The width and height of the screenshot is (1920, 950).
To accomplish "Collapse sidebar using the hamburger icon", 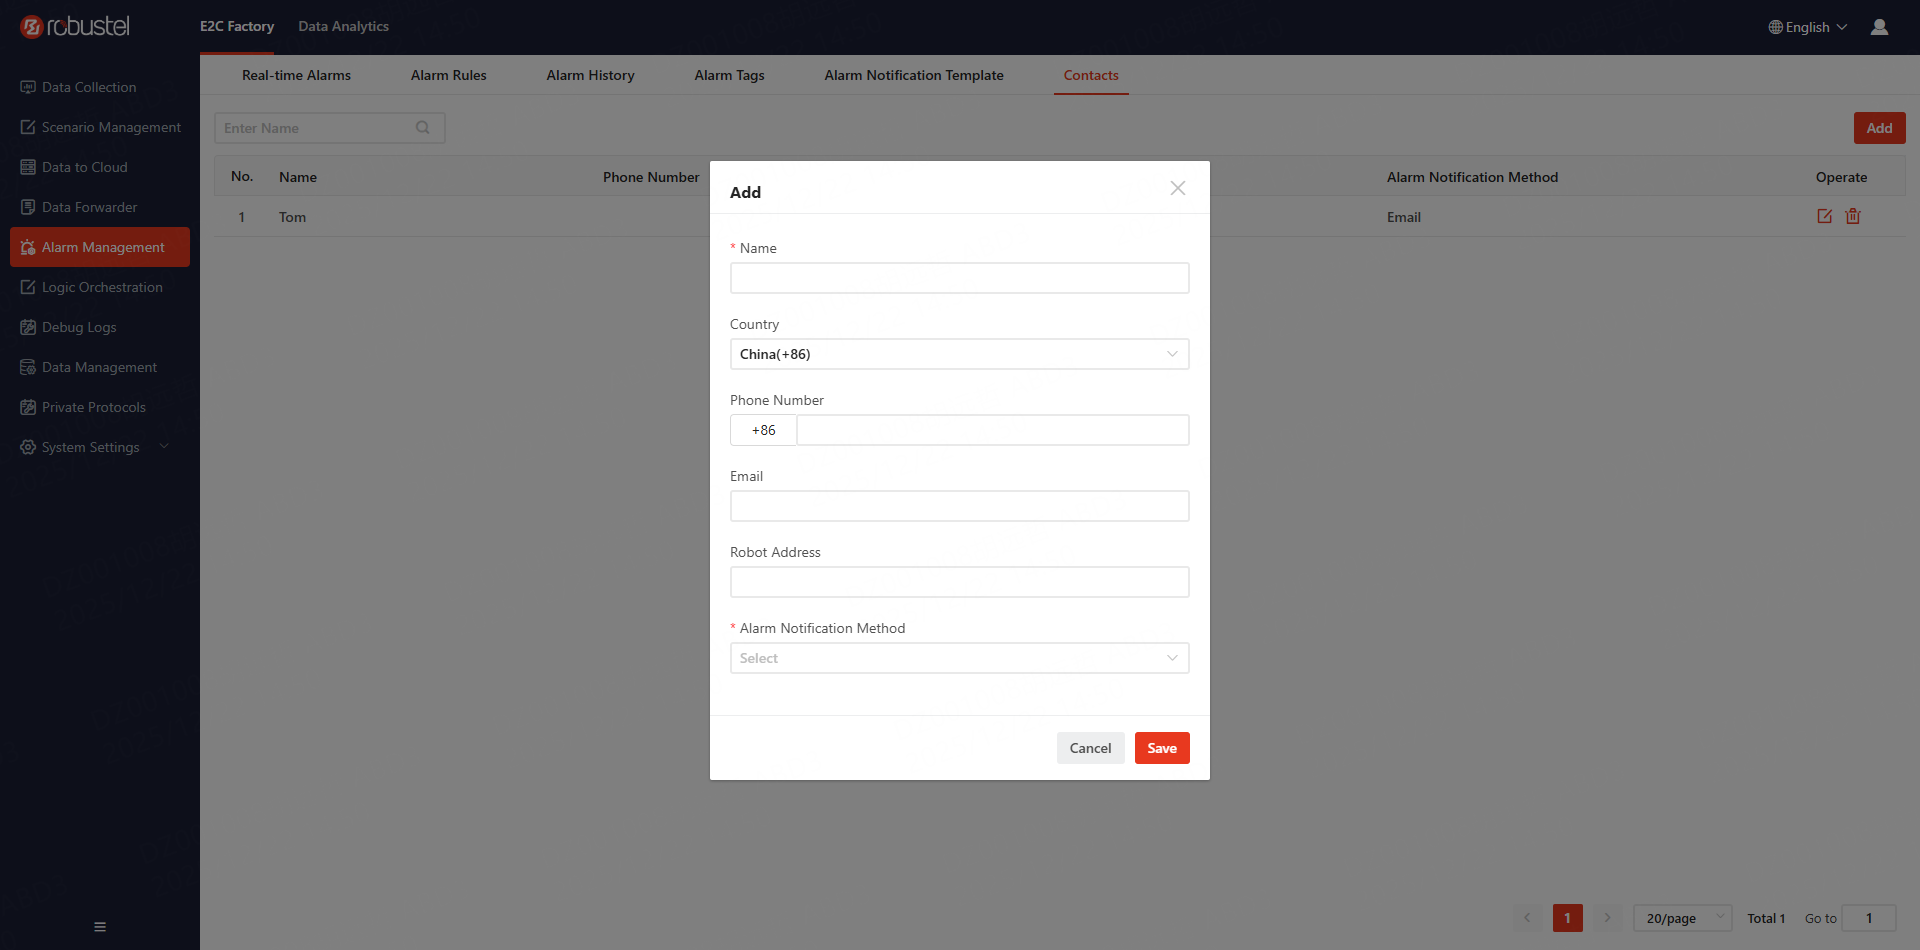I will pos(100,927).
